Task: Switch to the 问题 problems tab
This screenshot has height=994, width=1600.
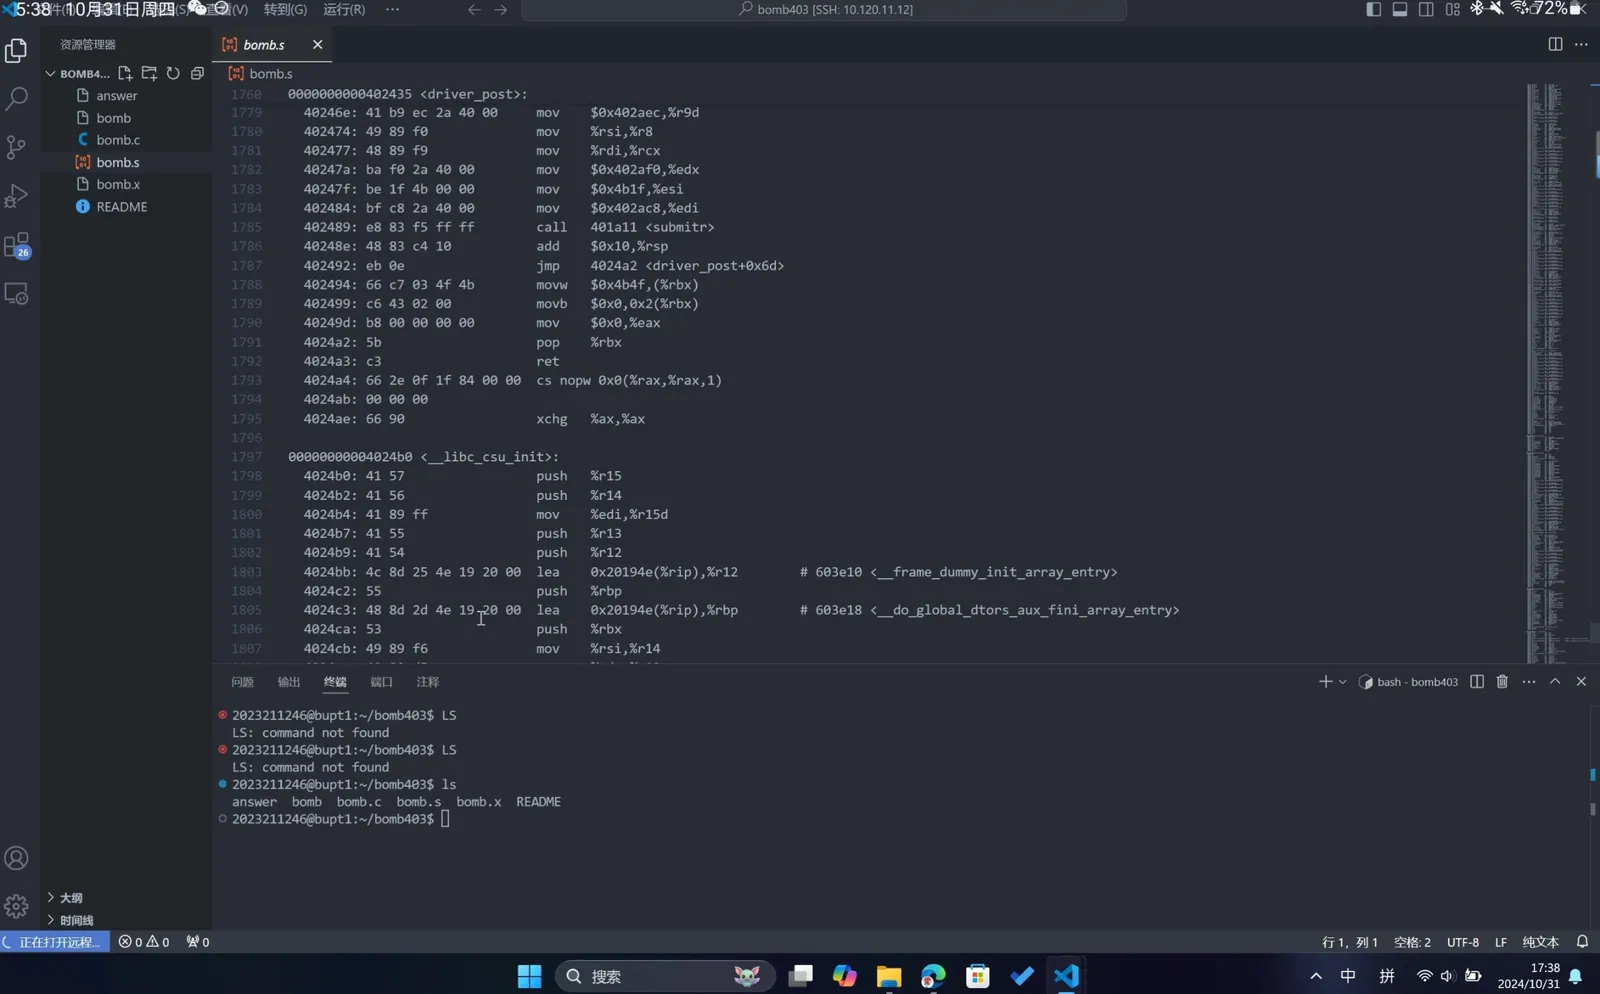Action: [242, 682]
